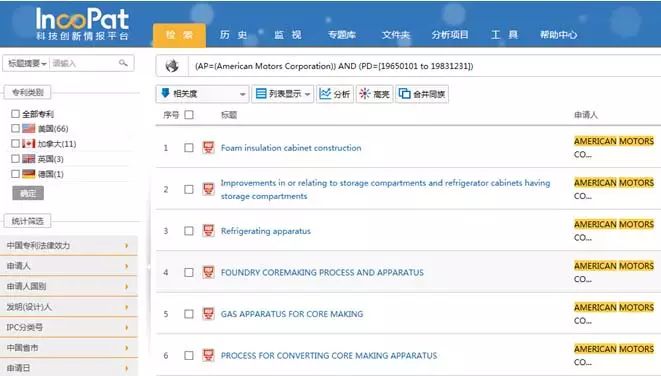Click the IncoPat logo
This screenshot has width=661, height=376.
tap(82, 24)
